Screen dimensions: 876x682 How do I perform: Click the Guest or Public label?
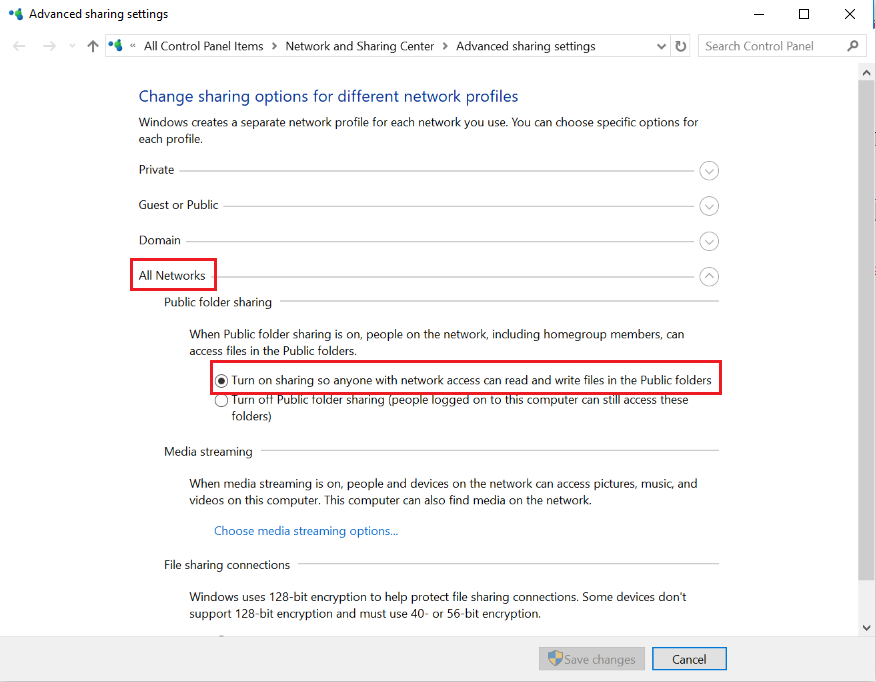point(178,205)
